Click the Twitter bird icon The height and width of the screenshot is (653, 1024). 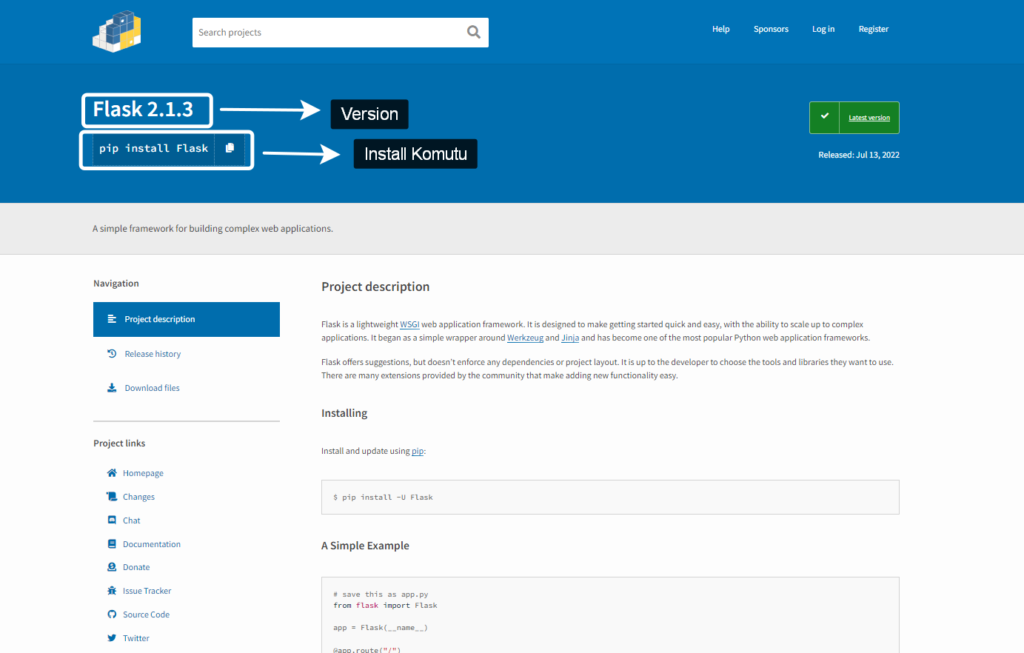(x=112, y=638)
